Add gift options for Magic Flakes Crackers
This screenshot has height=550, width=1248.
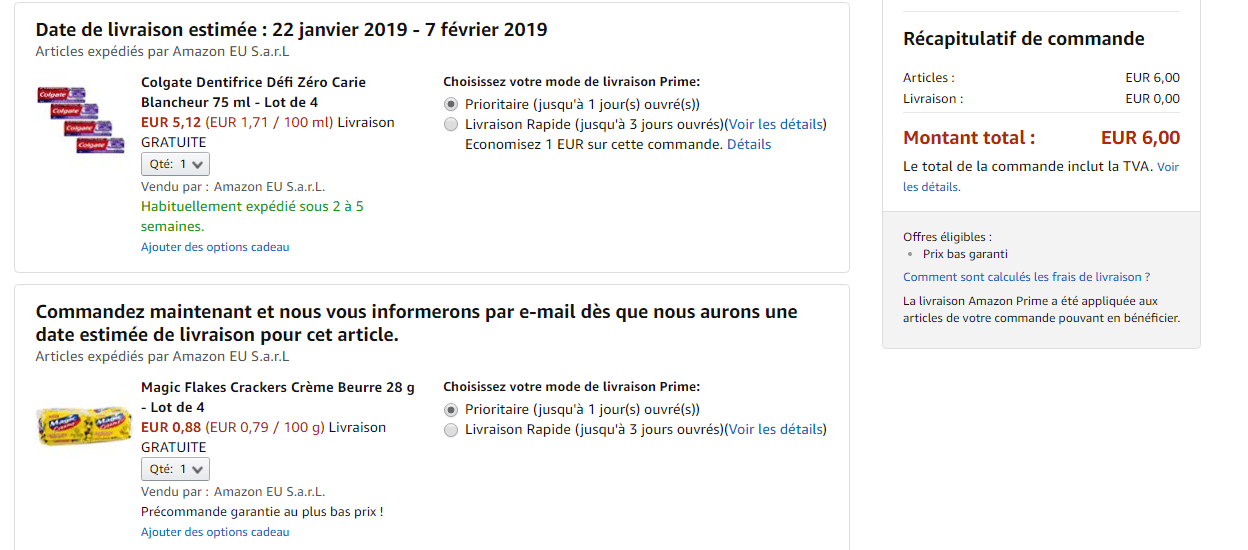[215, 532]
